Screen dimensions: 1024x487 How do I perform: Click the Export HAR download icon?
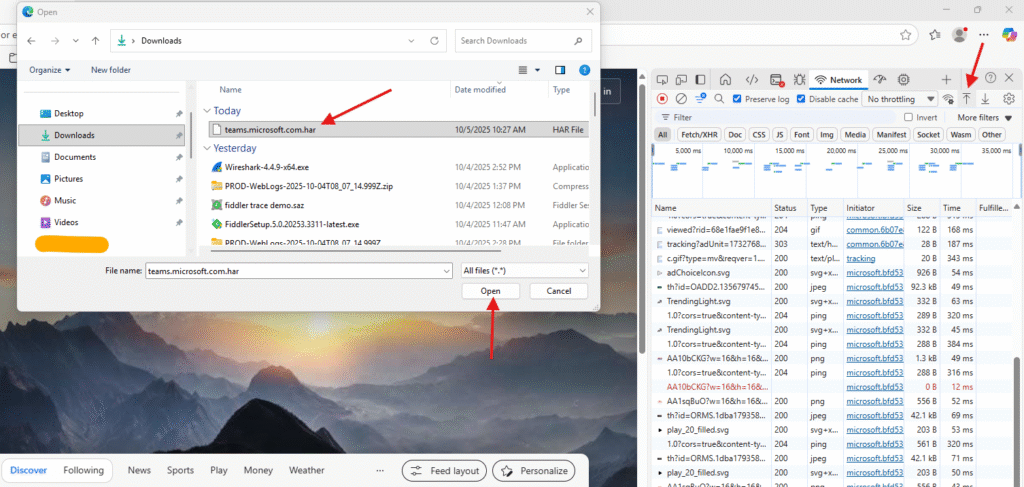pos(985,99)
